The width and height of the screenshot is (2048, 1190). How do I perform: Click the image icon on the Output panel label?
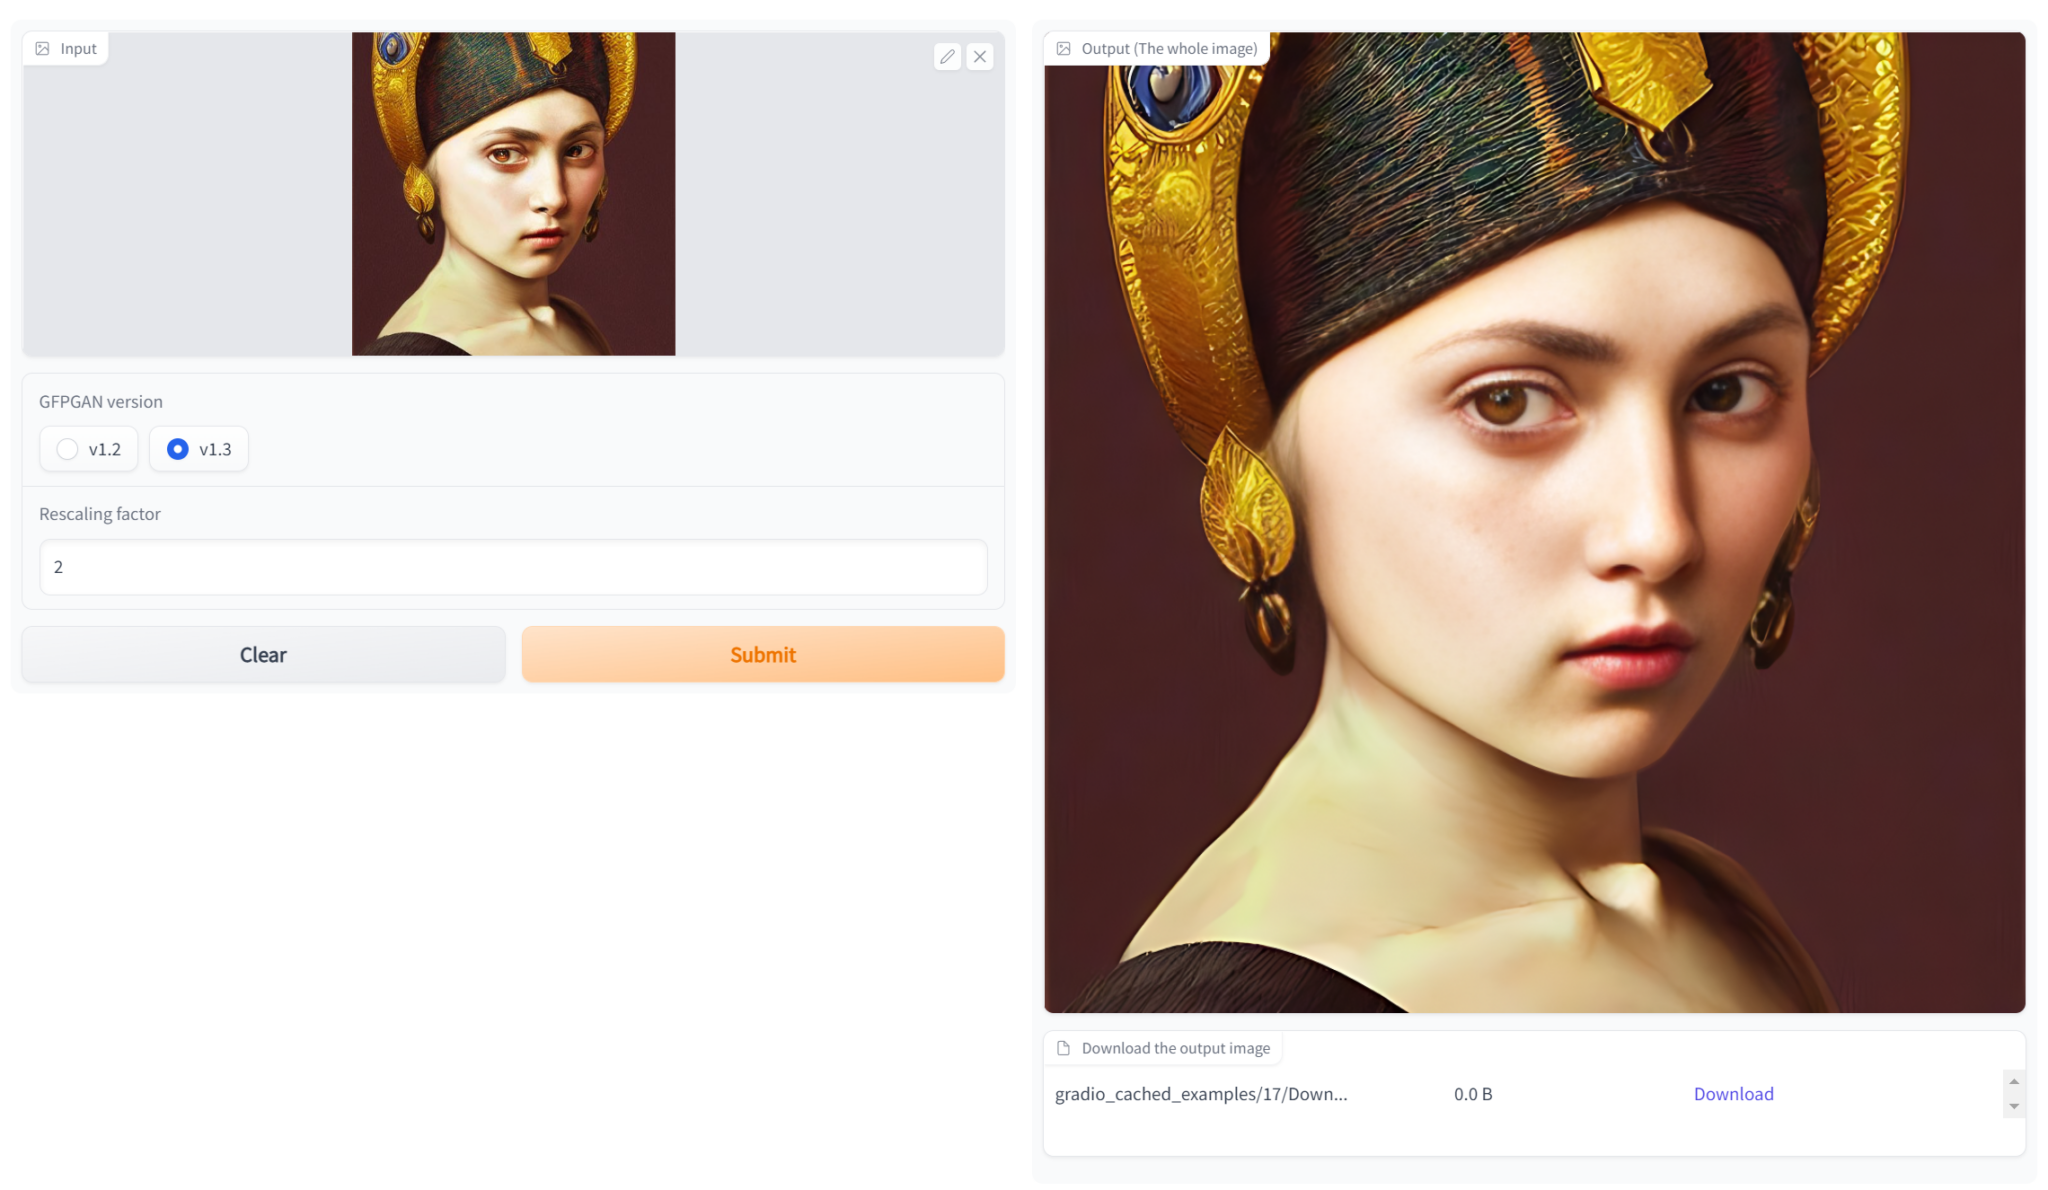coord(1063,48)
